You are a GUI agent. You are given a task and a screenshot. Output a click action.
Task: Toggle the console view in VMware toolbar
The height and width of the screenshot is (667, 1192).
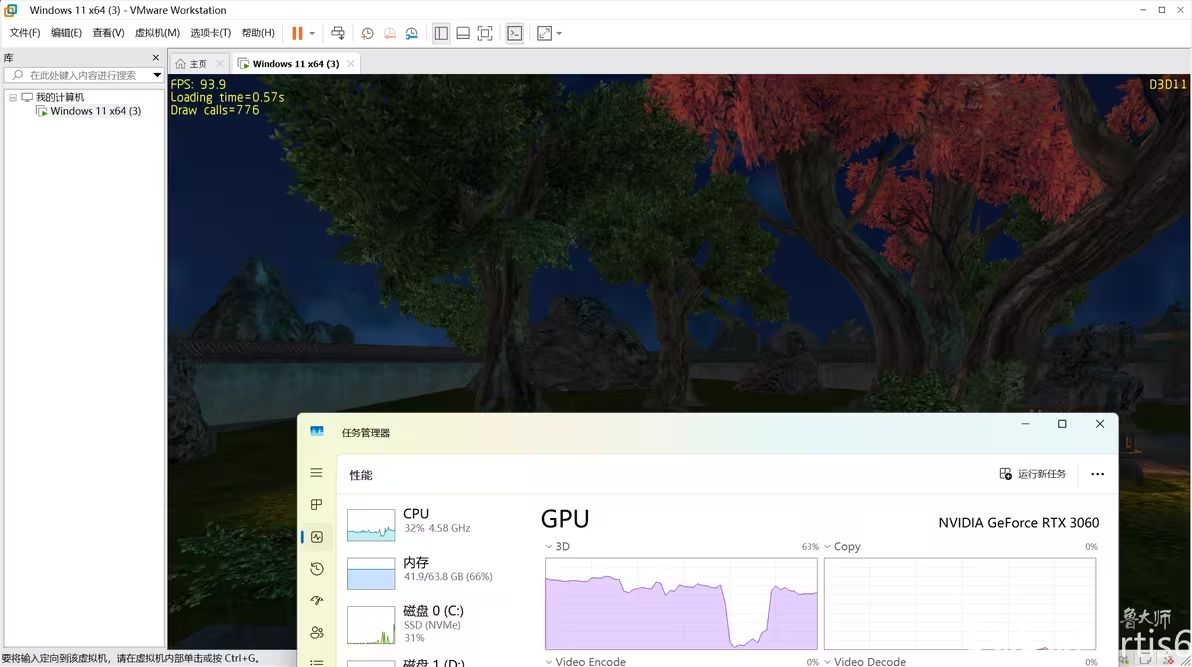[x=515, y=33]
